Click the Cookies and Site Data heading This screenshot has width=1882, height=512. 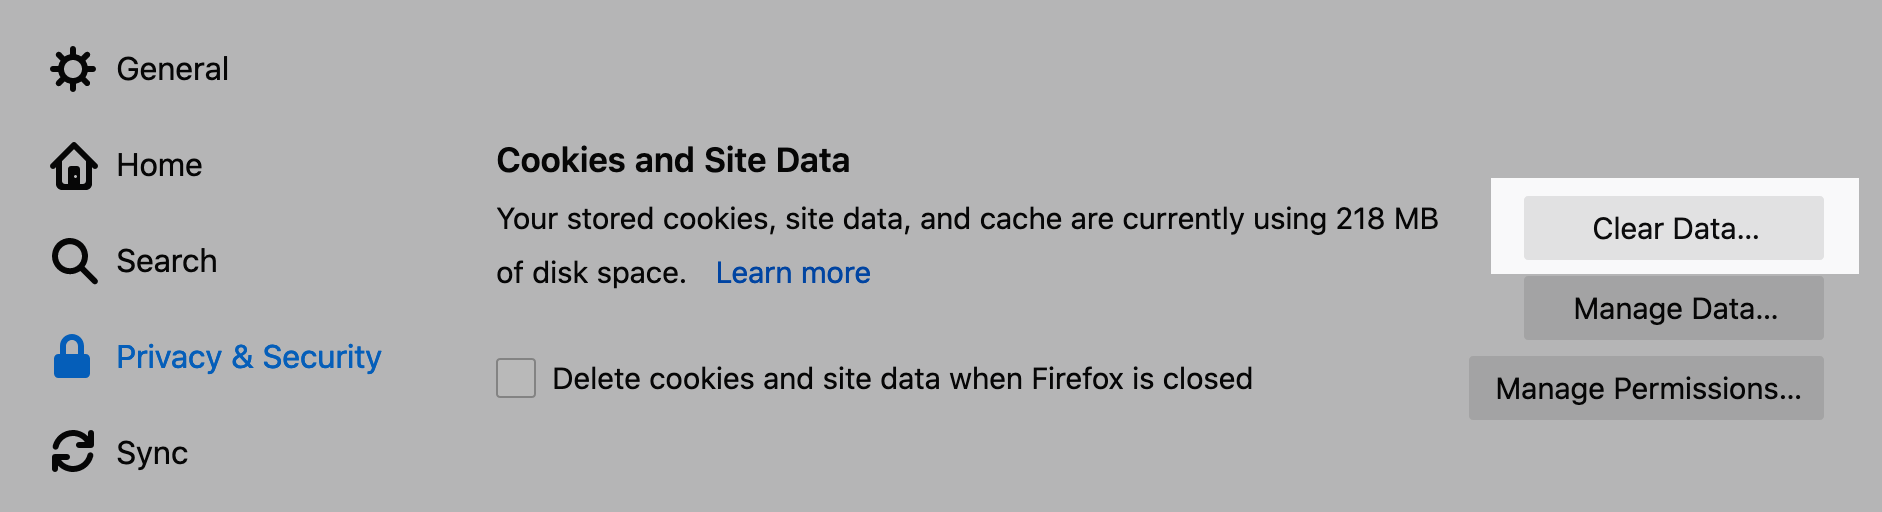673,160
